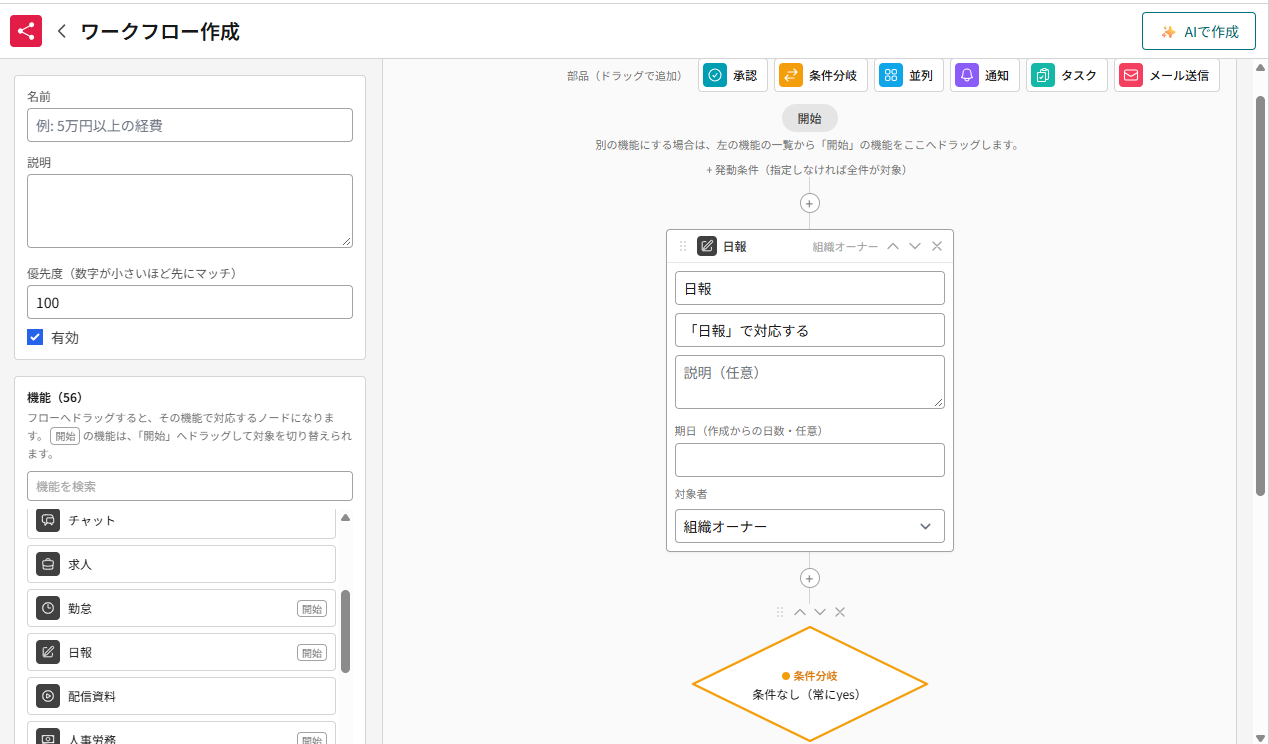Click the 開始 start node
Screen dimensions: 1269x744
click(x=810, y=118)
